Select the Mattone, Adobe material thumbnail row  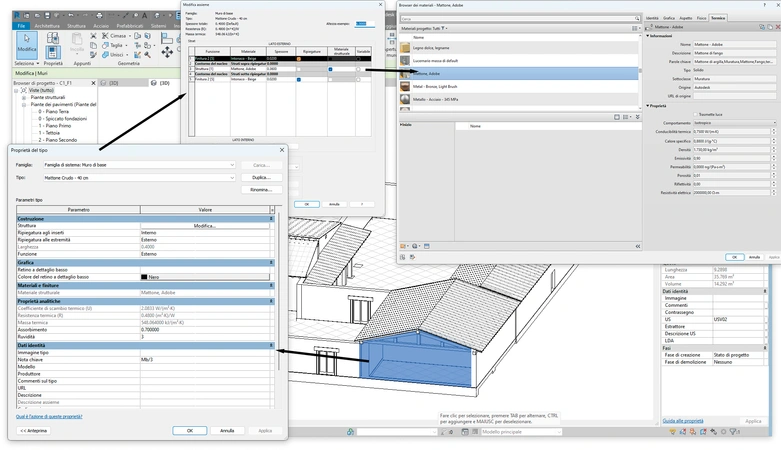[518, 73]
